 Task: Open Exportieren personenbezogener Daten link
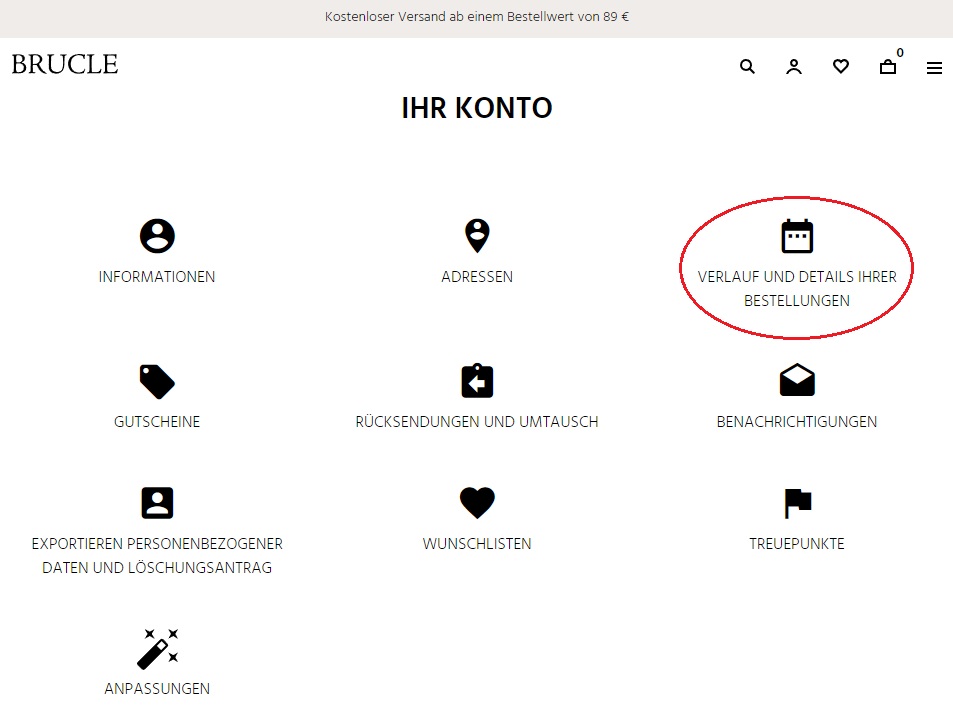click(x=157, y=556)
